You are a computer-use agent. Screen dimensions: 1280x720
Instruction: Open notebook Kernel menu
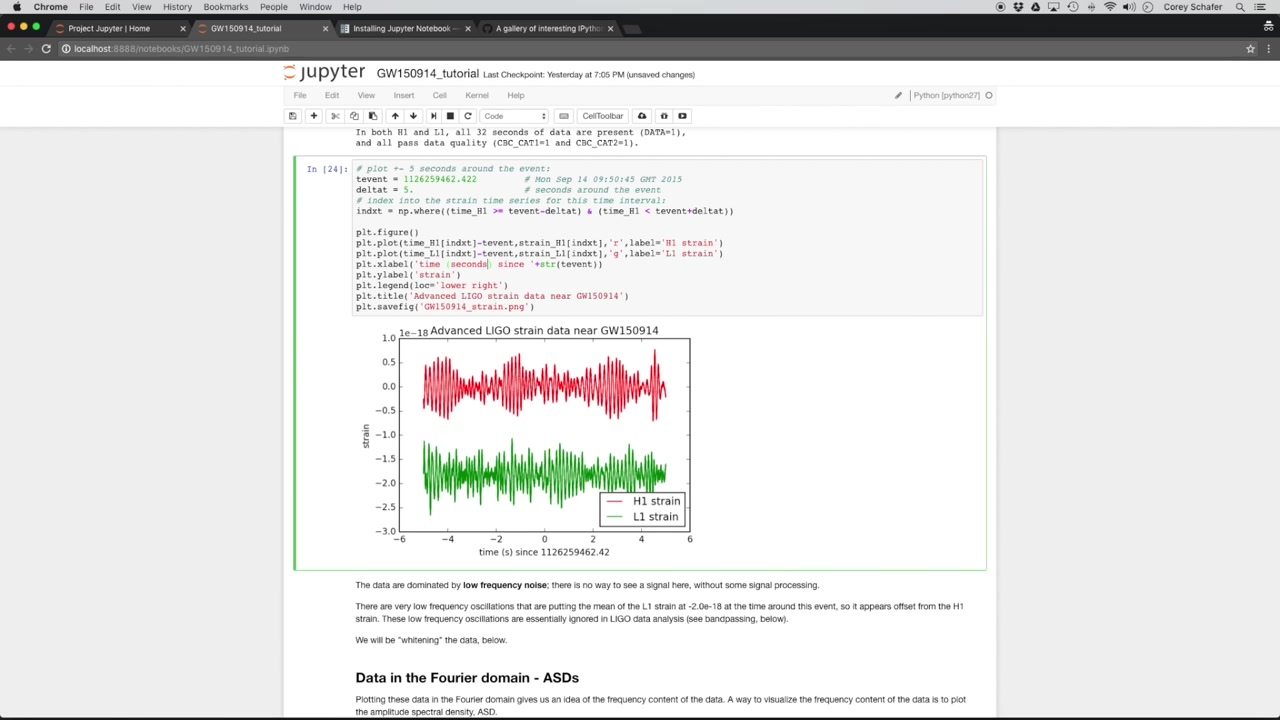(477, 95)
